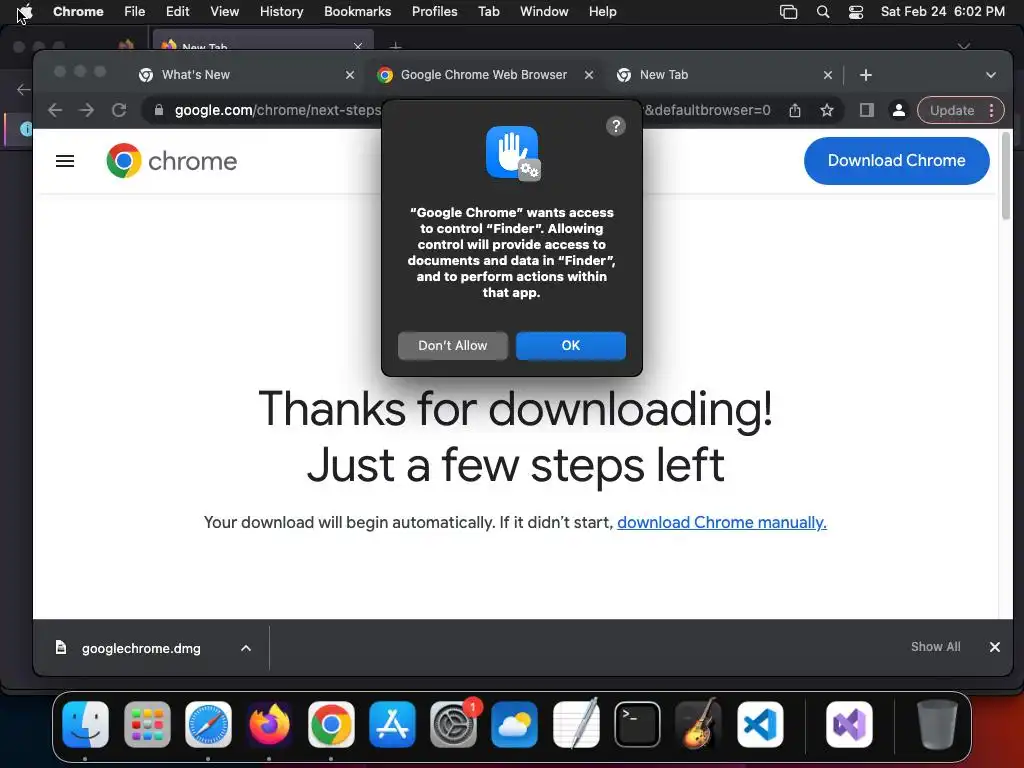Open a new tab with plus button

866,75
